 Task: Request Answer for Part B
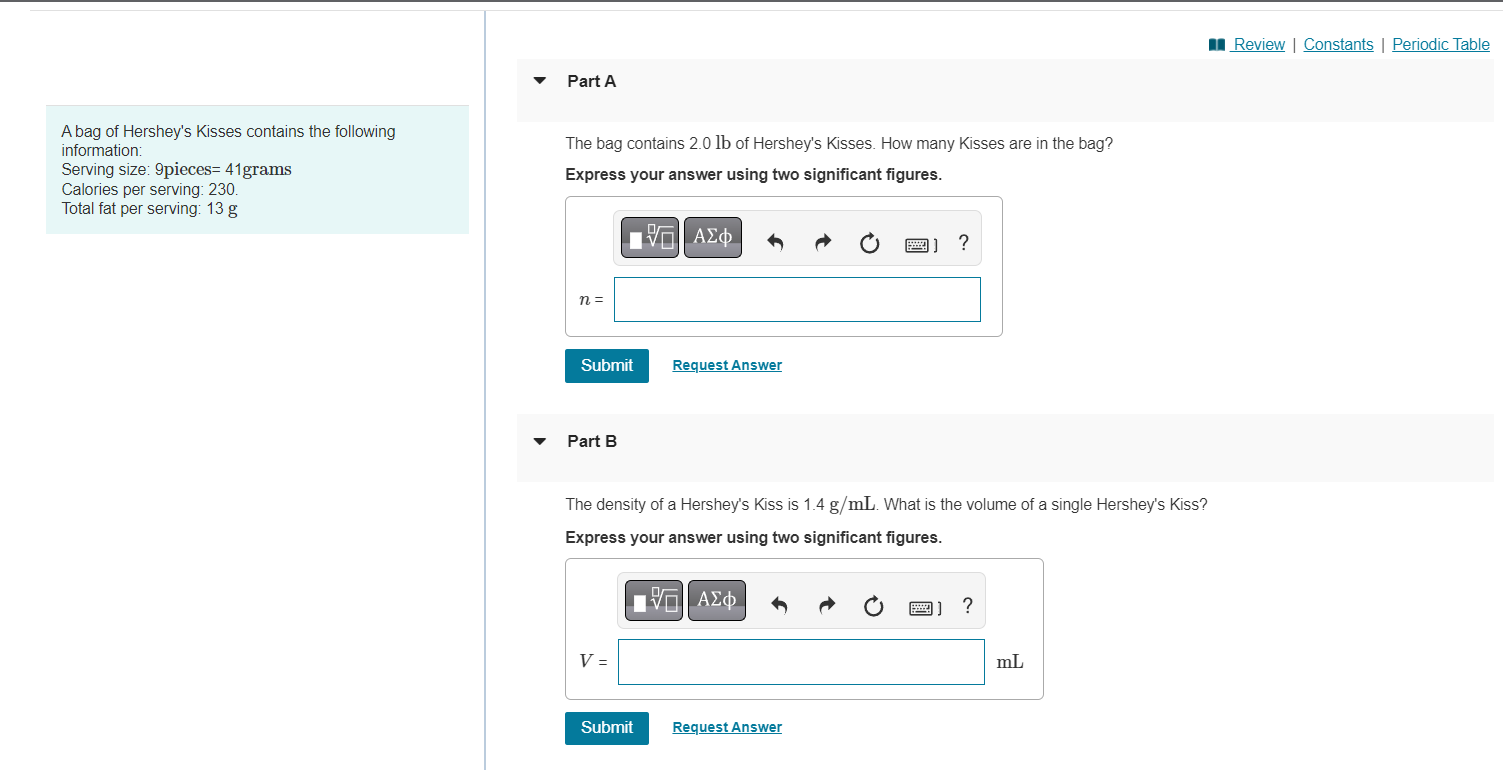tap(727, 728)
